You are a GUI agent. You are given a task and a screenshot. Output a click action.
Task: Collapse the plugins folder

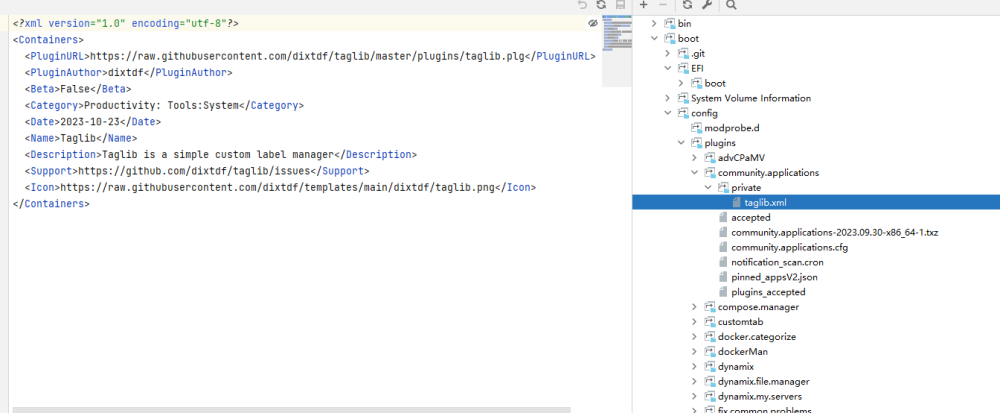[x=680, y=143]
